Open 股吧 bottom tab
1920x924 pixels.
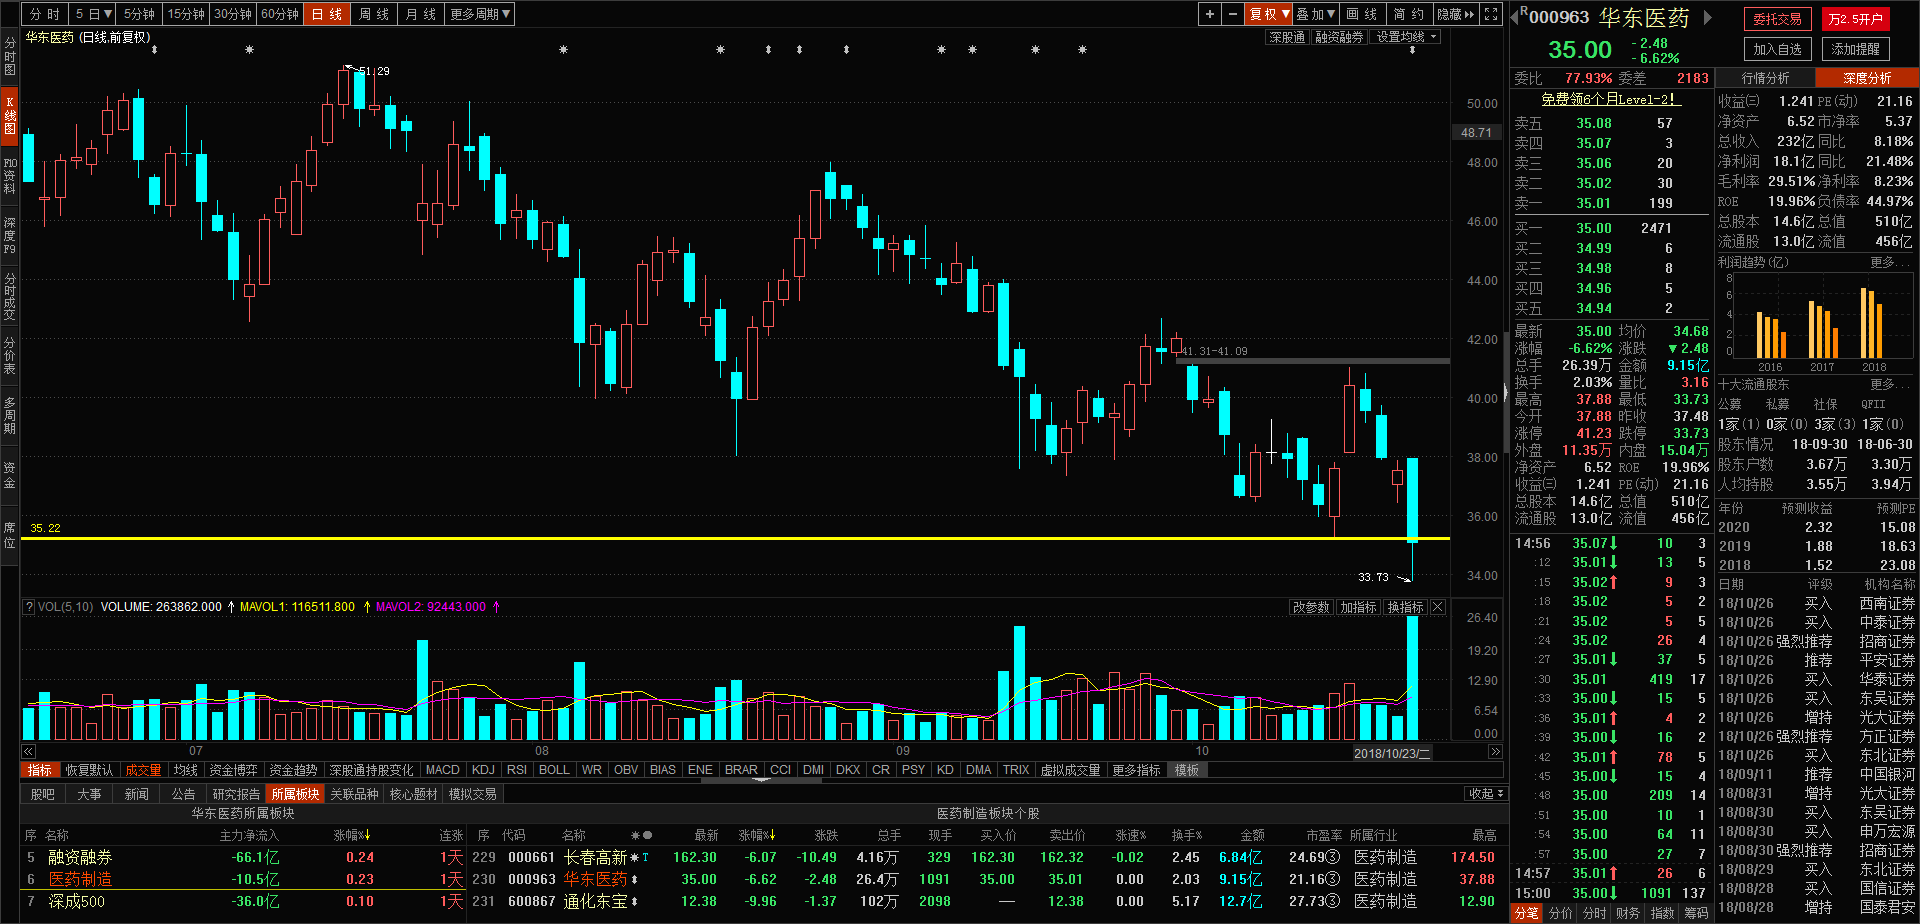tap(43, 794)
